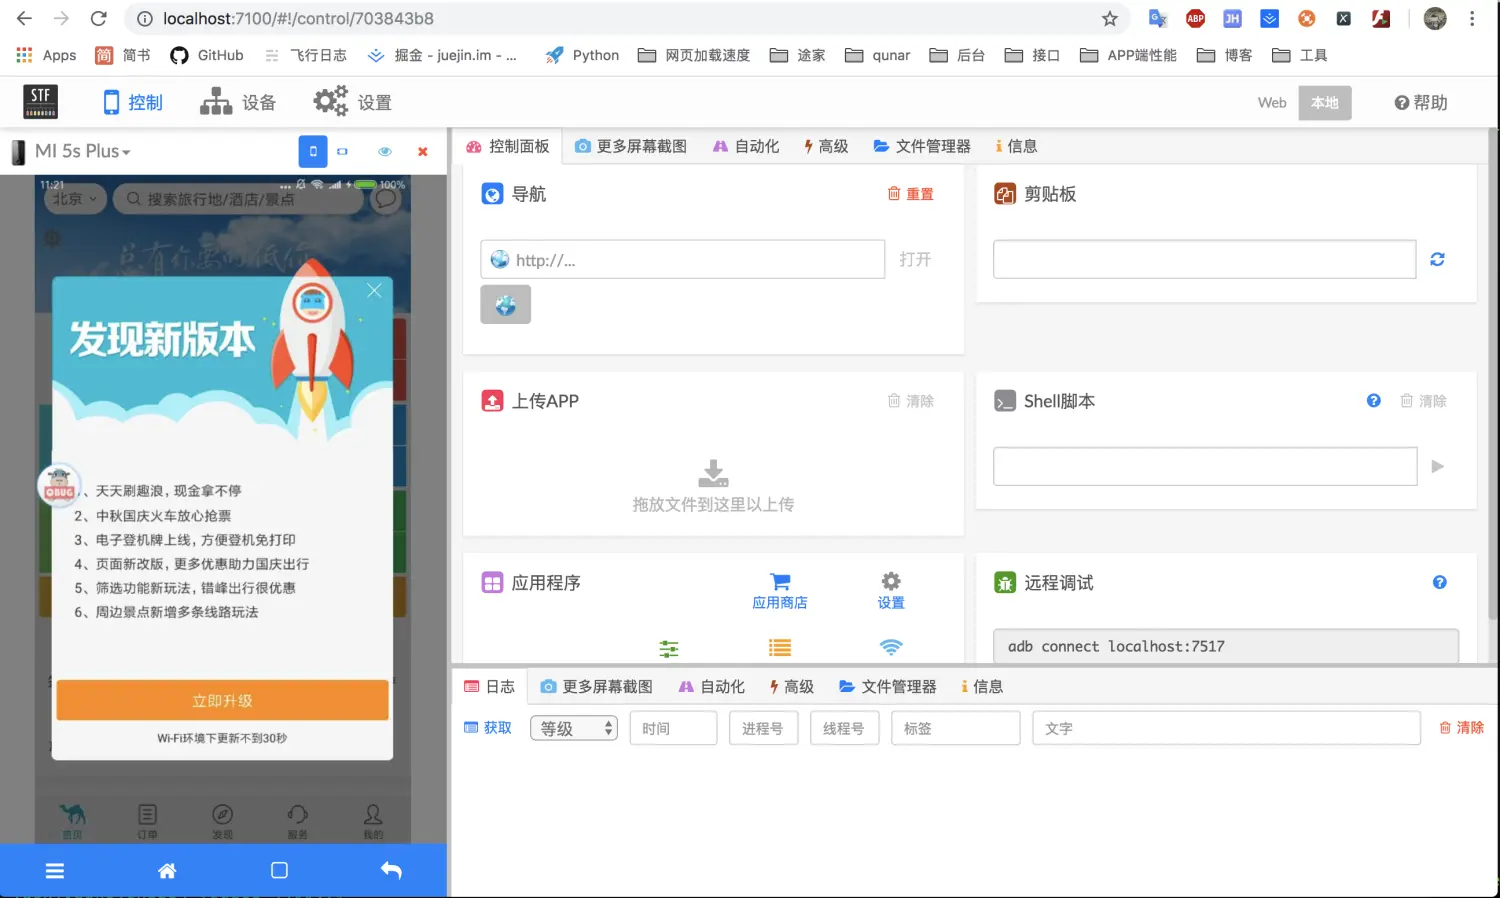Click the upload drop zone icon

(713, 473)
